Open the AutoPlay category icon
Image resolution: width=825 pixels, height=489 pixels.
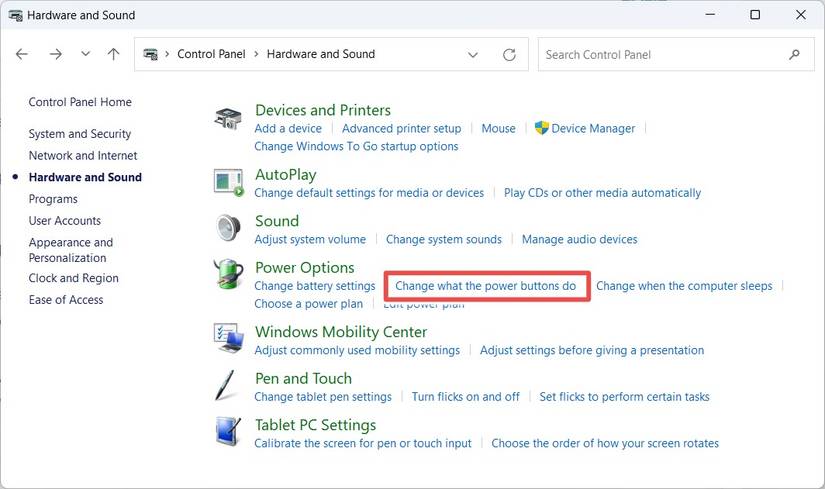click(x=228, y=181)
